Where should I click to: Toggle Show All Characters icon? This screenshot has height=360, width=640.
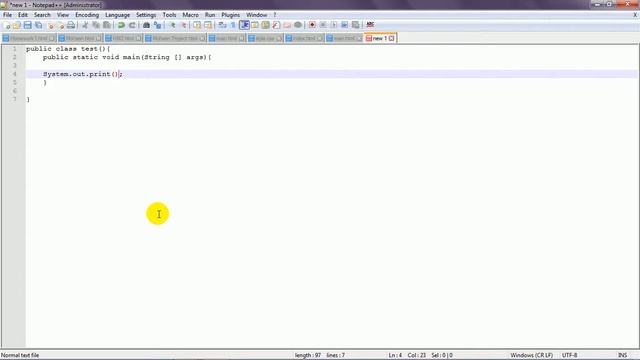[x=233, y=25]
